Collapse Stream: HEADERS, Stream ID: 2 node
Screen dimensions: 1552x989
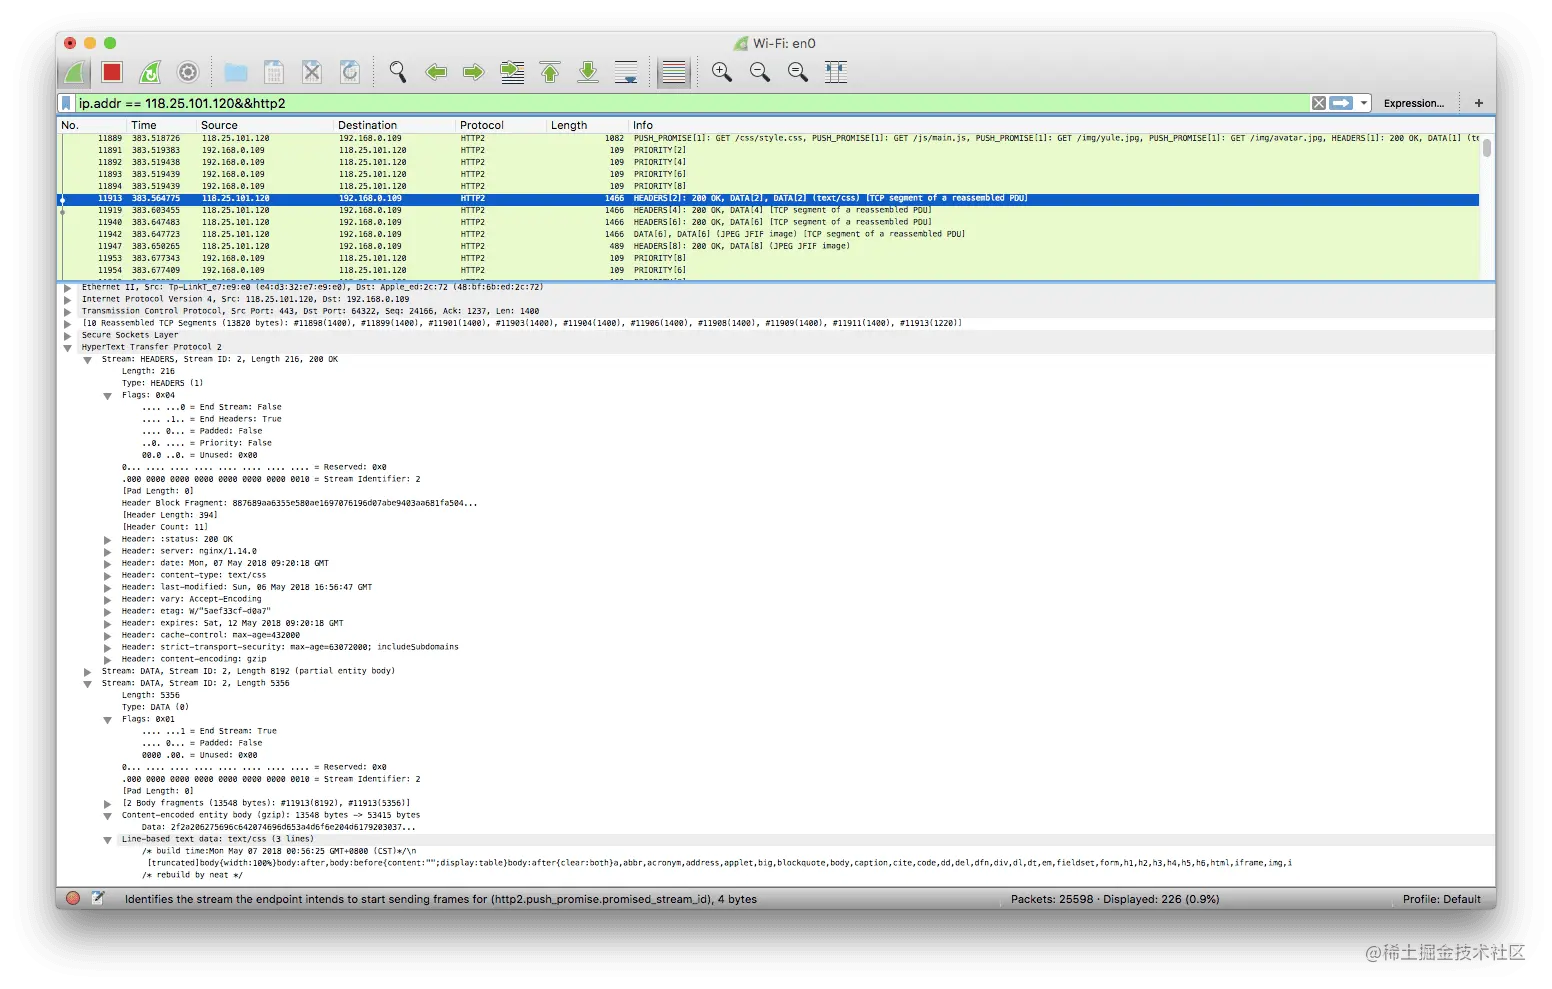click(88, 360)
